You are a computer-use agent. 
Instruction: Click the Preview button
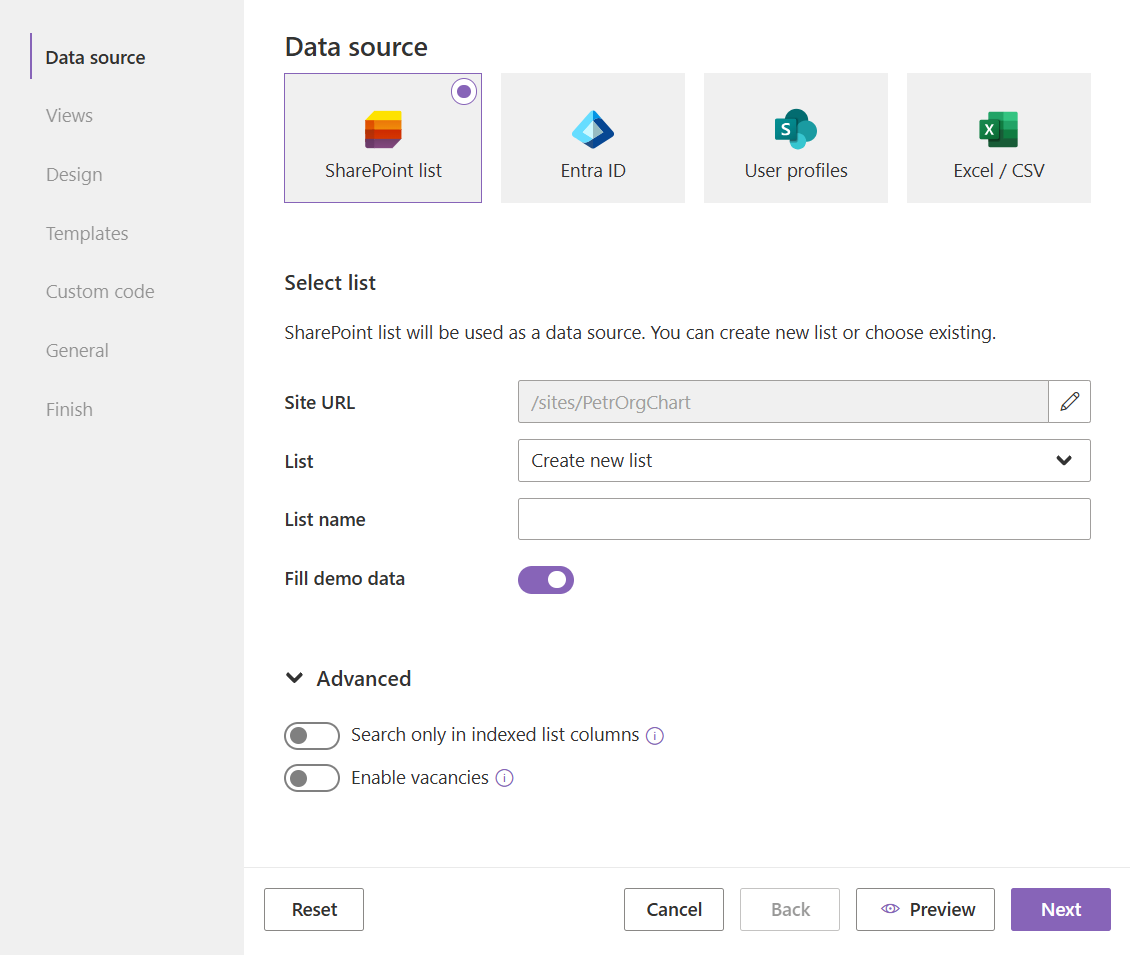(925, 910)
